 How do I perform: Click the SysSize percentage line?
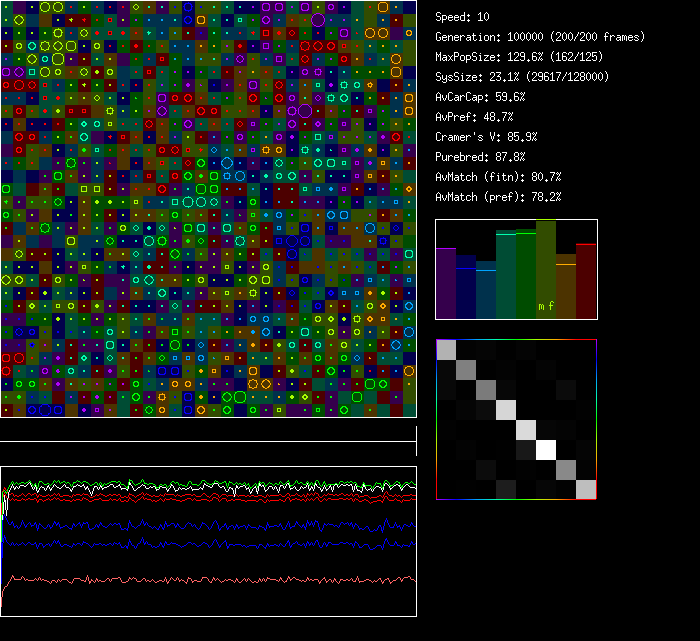point(521,77)
